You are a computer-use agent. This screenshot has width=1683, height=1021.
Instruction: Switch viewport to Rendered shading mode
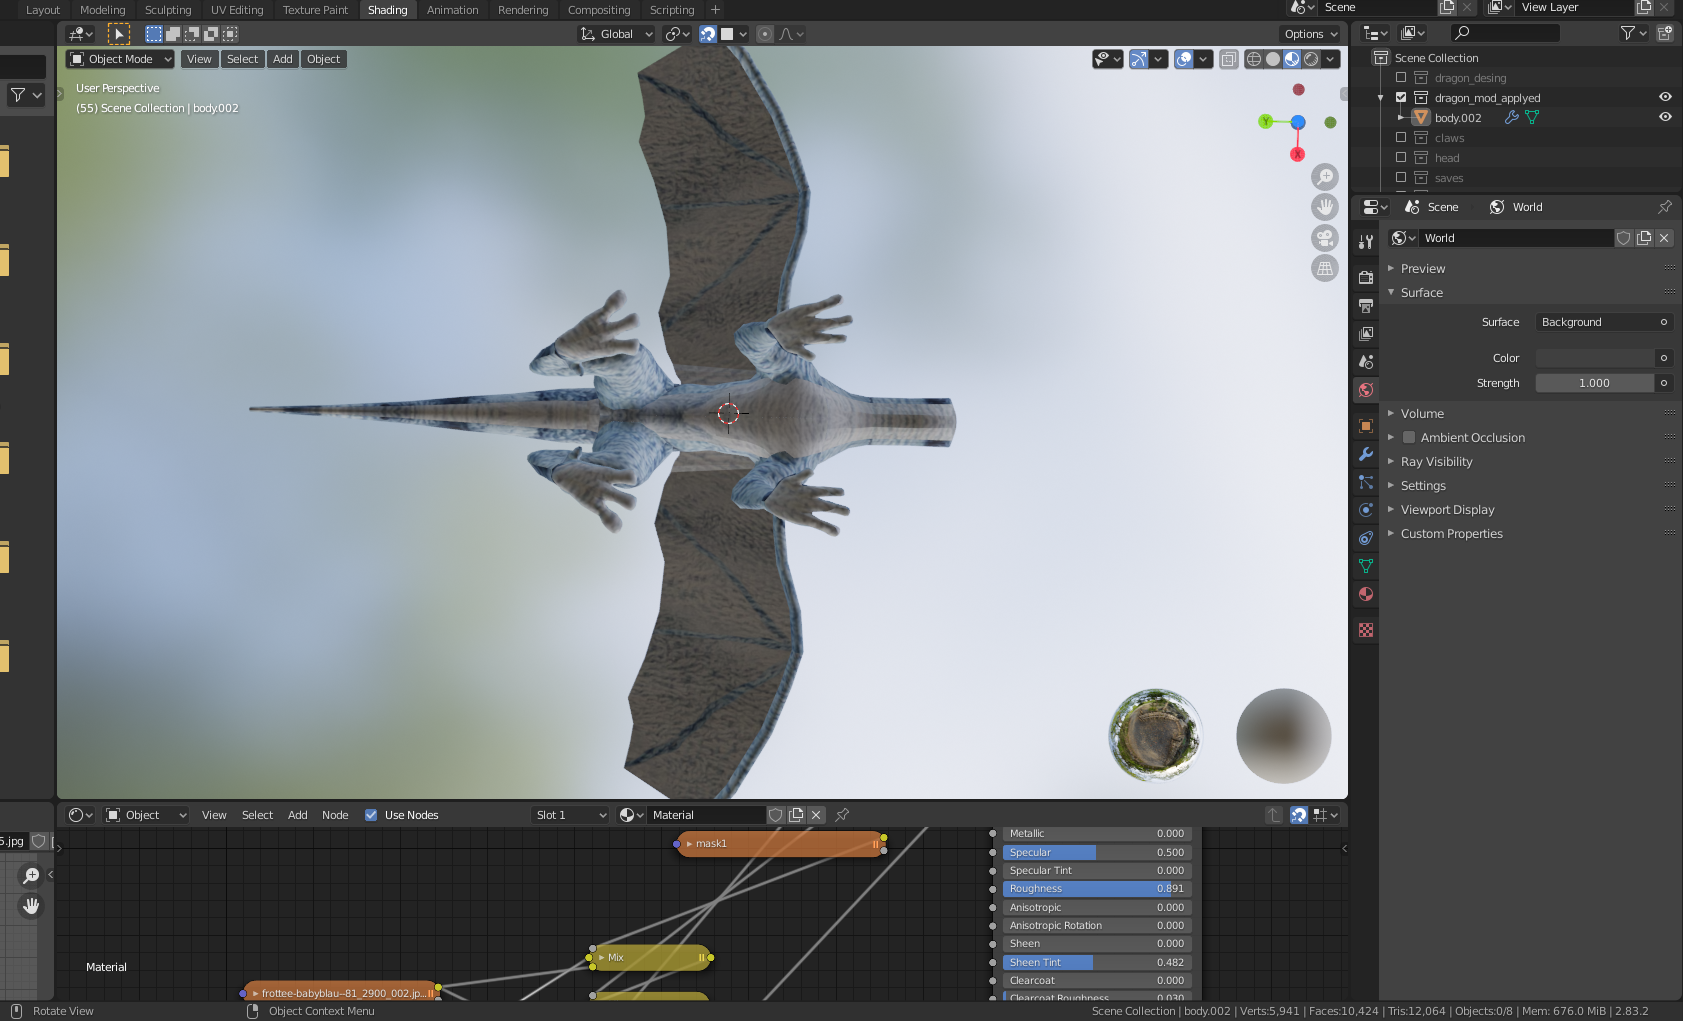[1311, 59]
